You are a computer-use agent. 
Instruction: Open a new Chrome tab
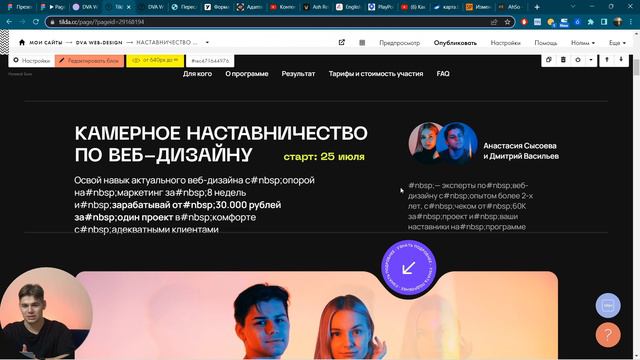[x=537, y=7]
